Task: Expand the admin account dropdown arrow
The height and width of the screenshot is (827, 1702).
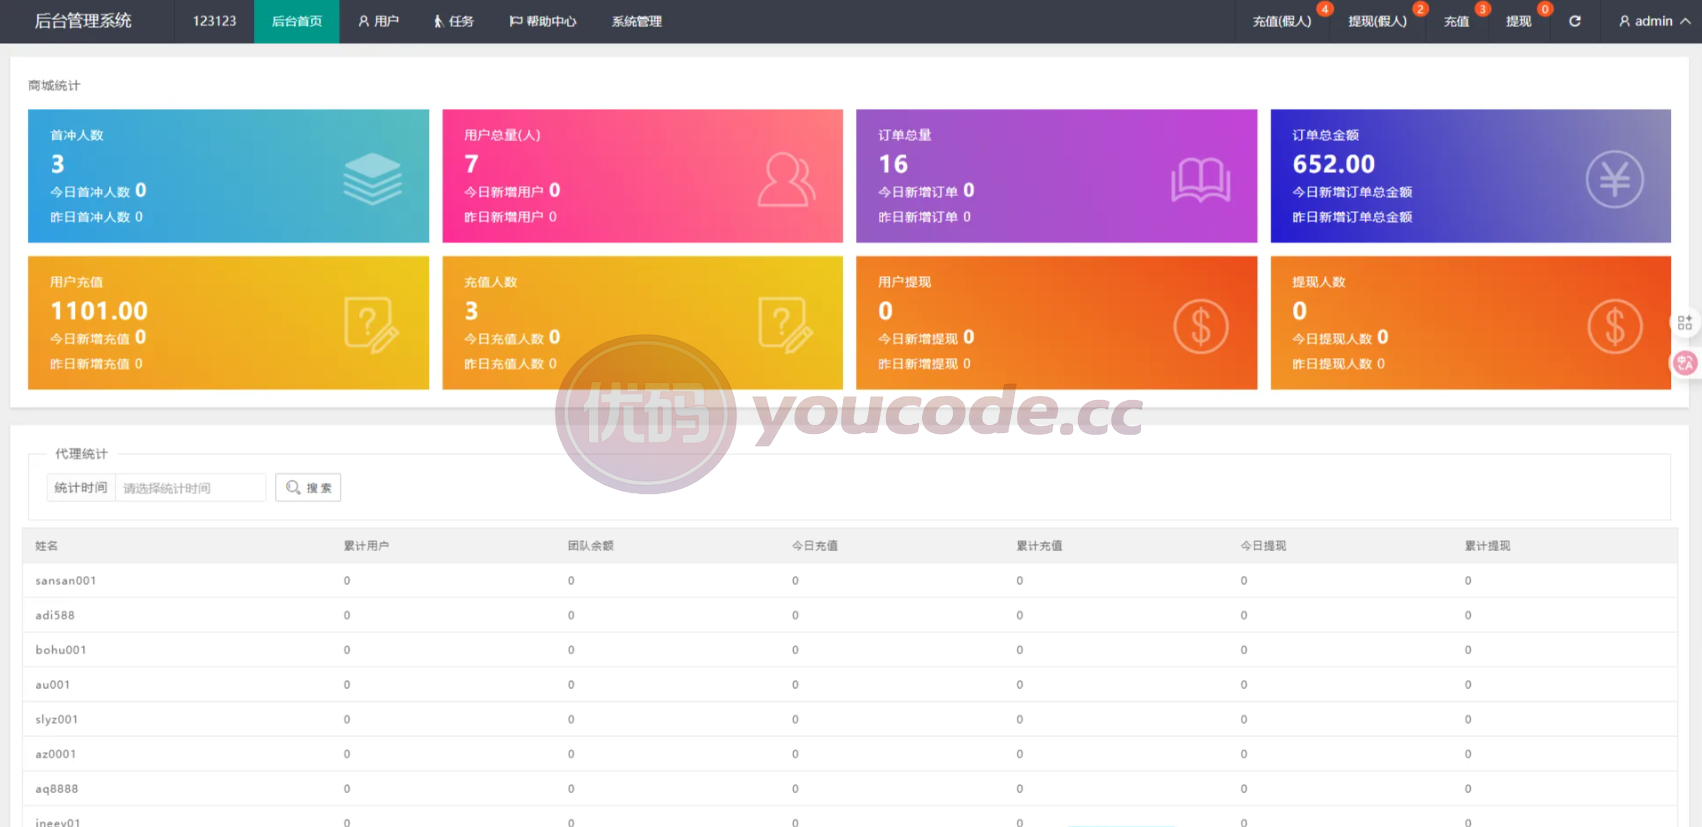Action: 1685,21
